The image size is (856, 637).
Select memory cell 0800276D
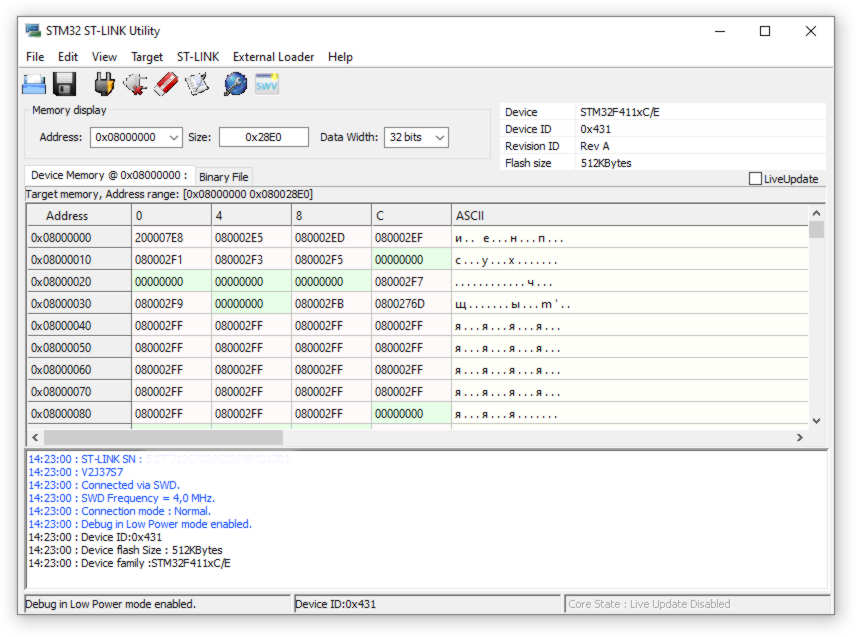point(411,303)
